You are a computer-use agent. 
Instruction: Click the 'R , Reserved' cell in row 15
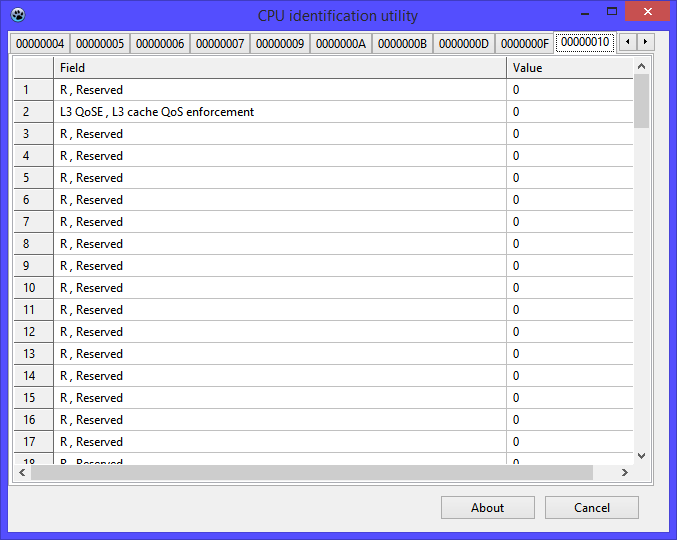point(280,398)
